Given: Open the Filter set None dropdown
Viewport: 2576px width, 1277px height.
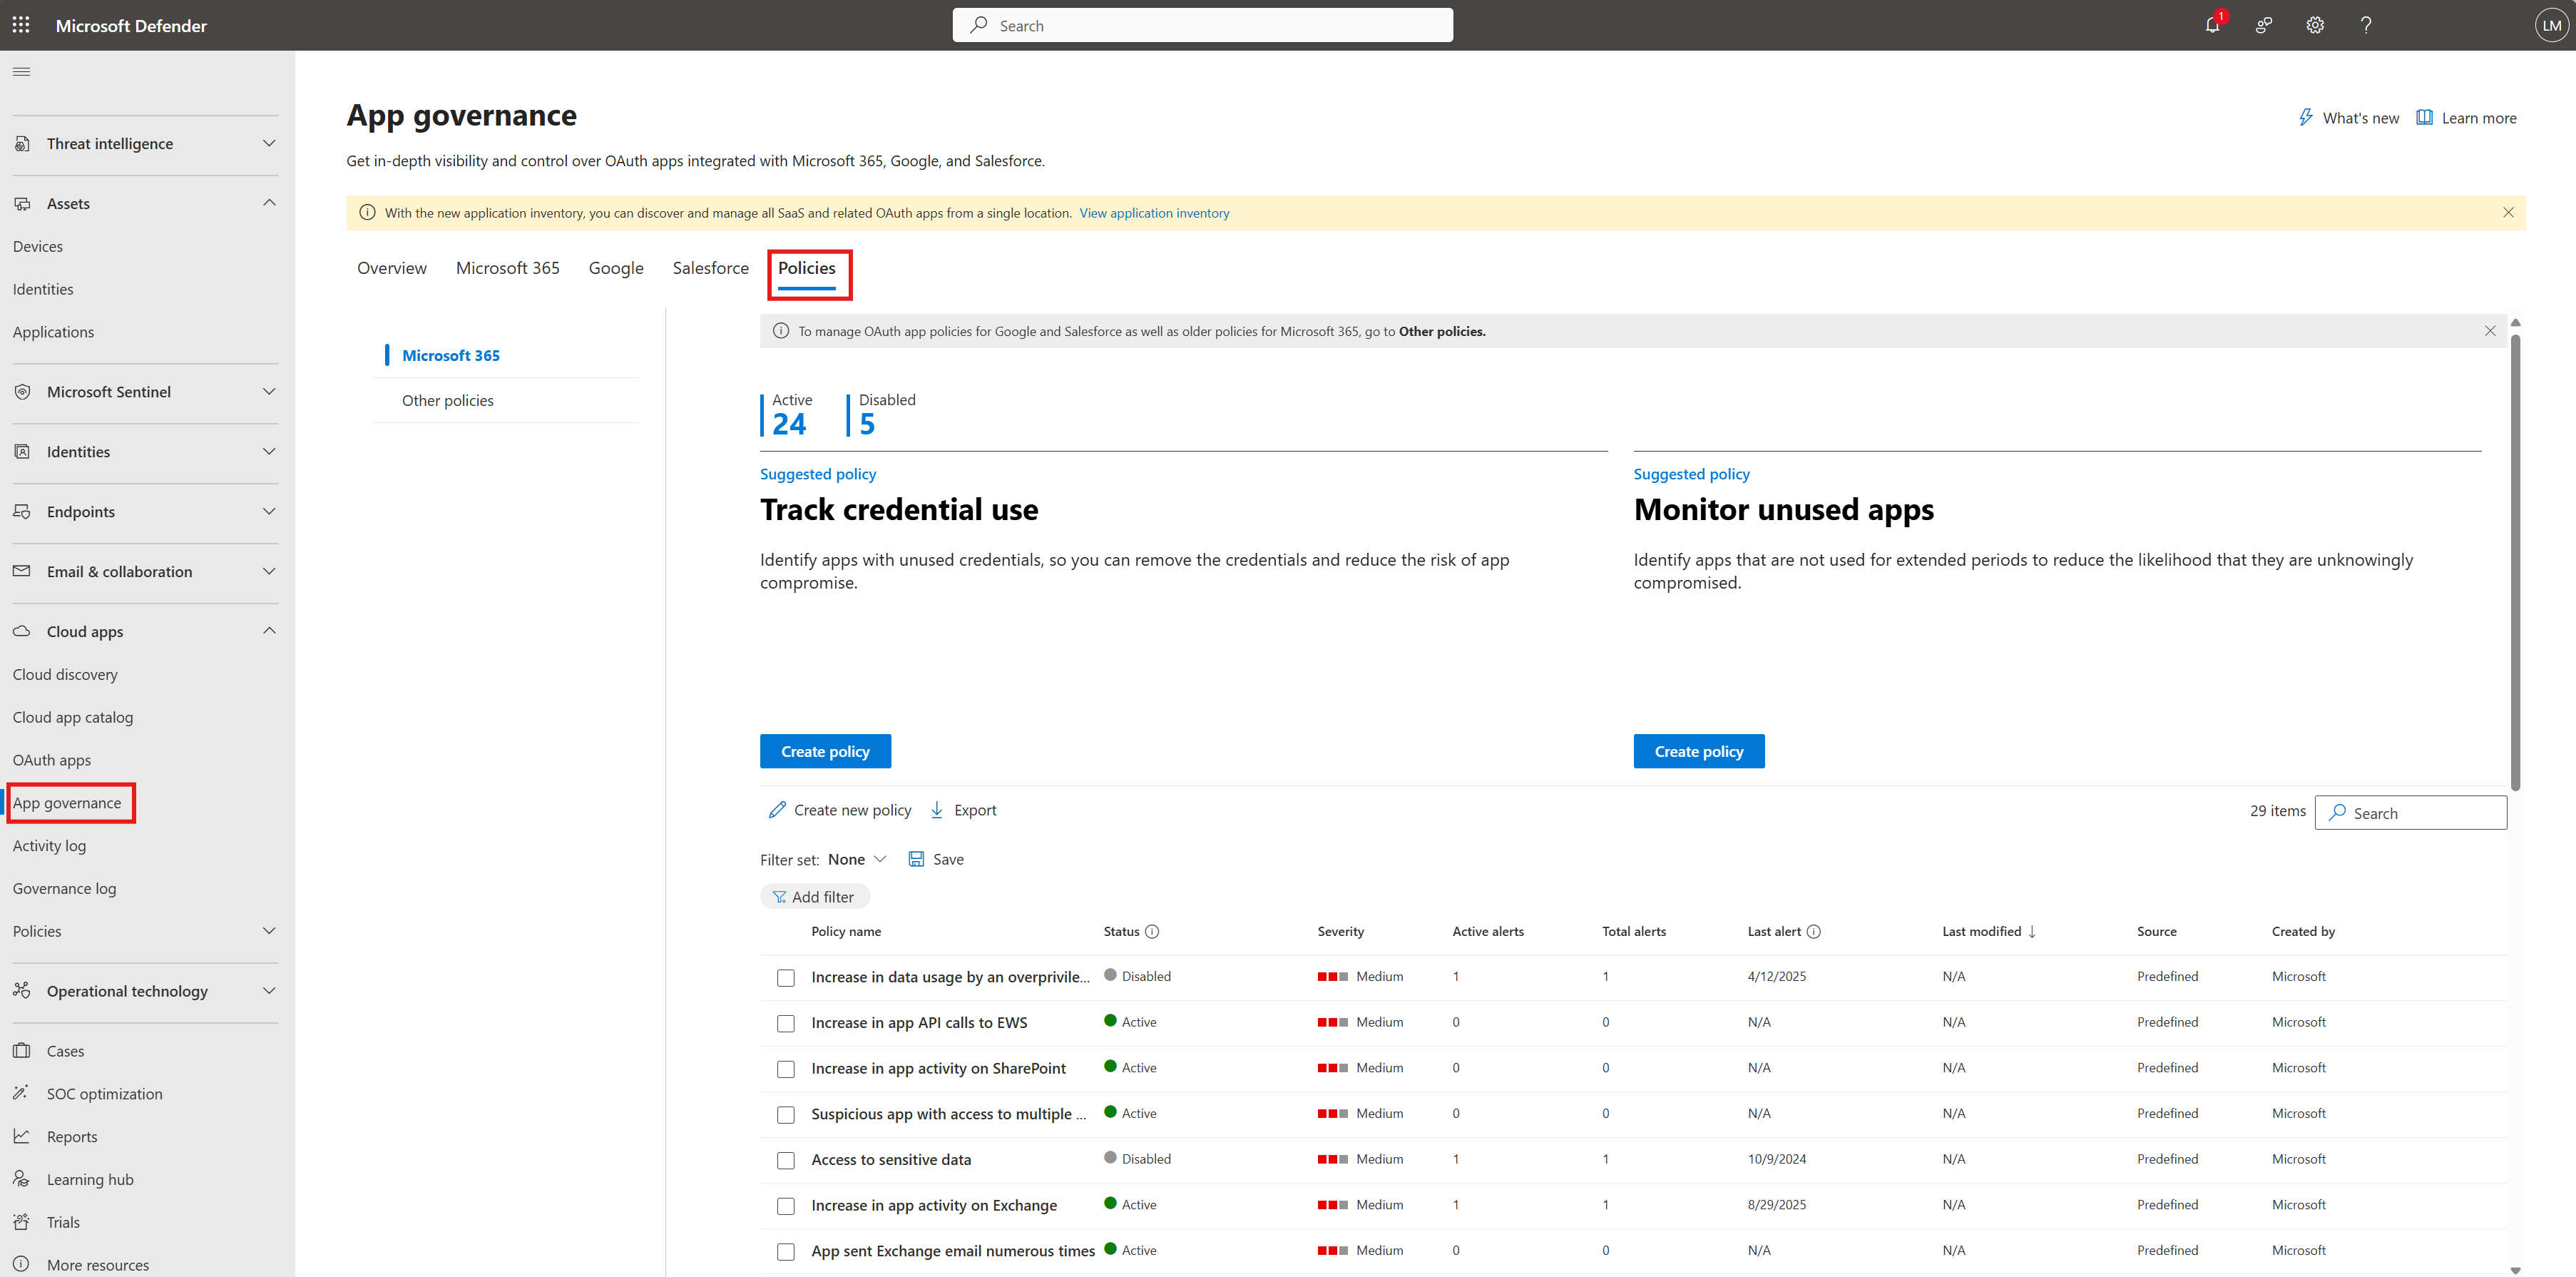Looking at the screenshot, I should (857, 859).
